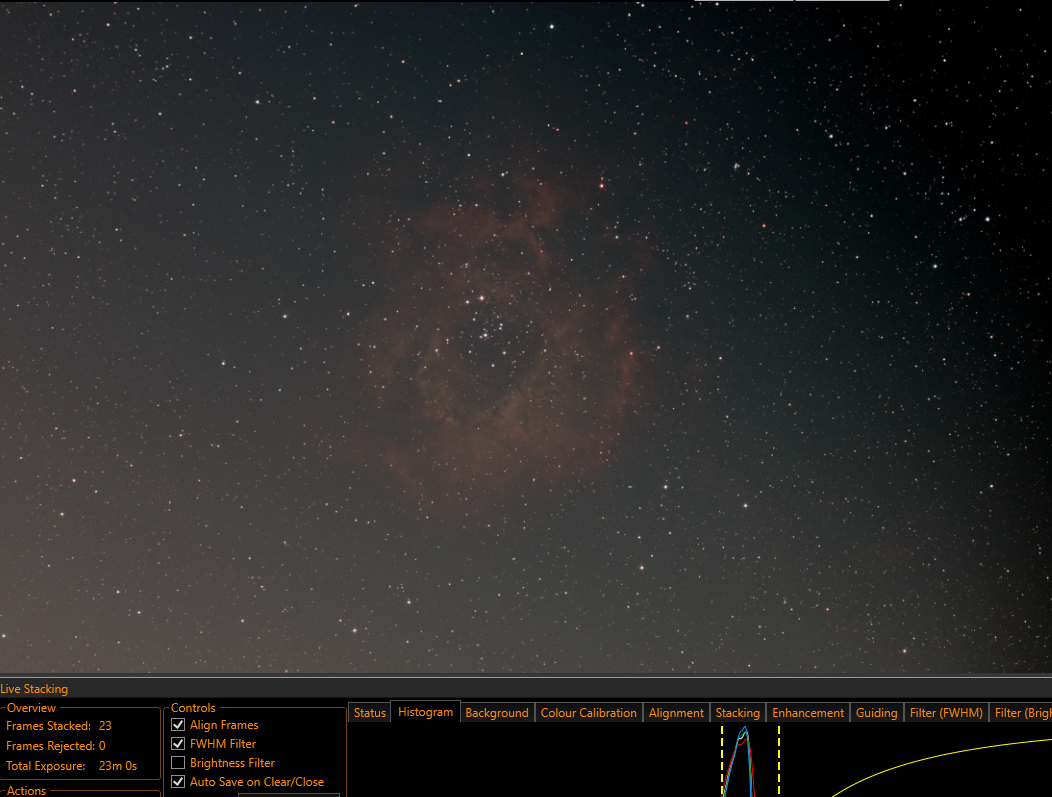Screen dimensions: 1052x797
Task: Open the Background tab
Action: (x=496, y=712)
